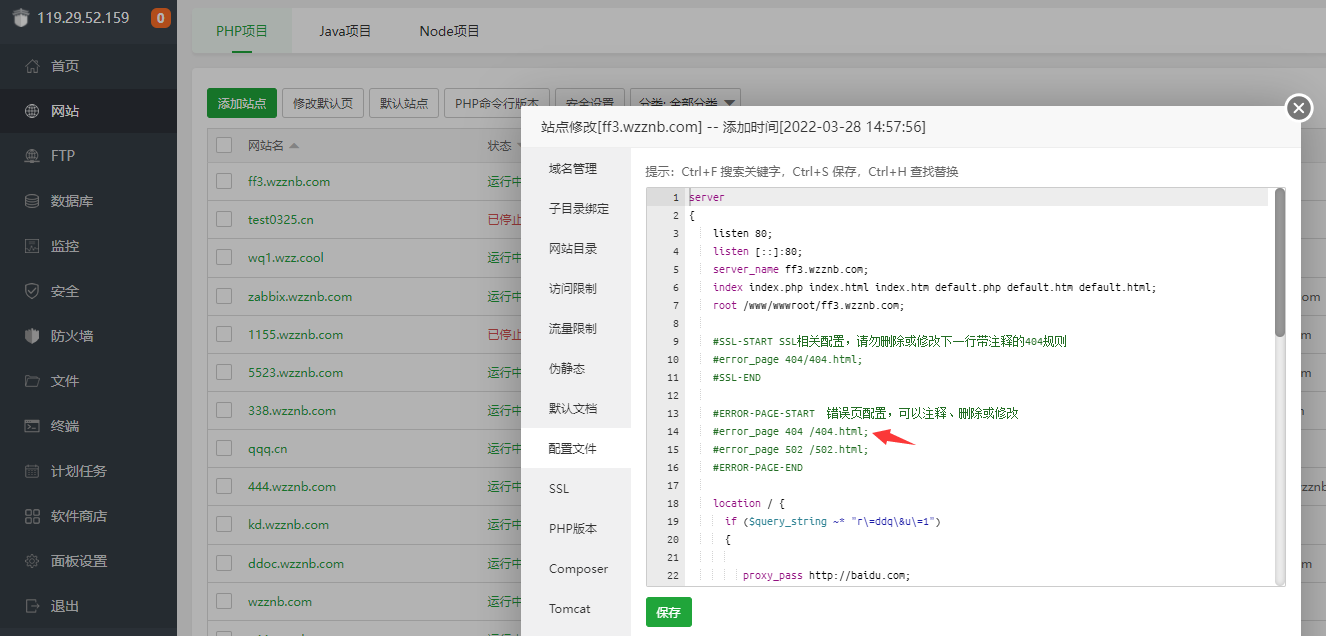
Task: Open Composer in dialog menu
Action: 576,568
